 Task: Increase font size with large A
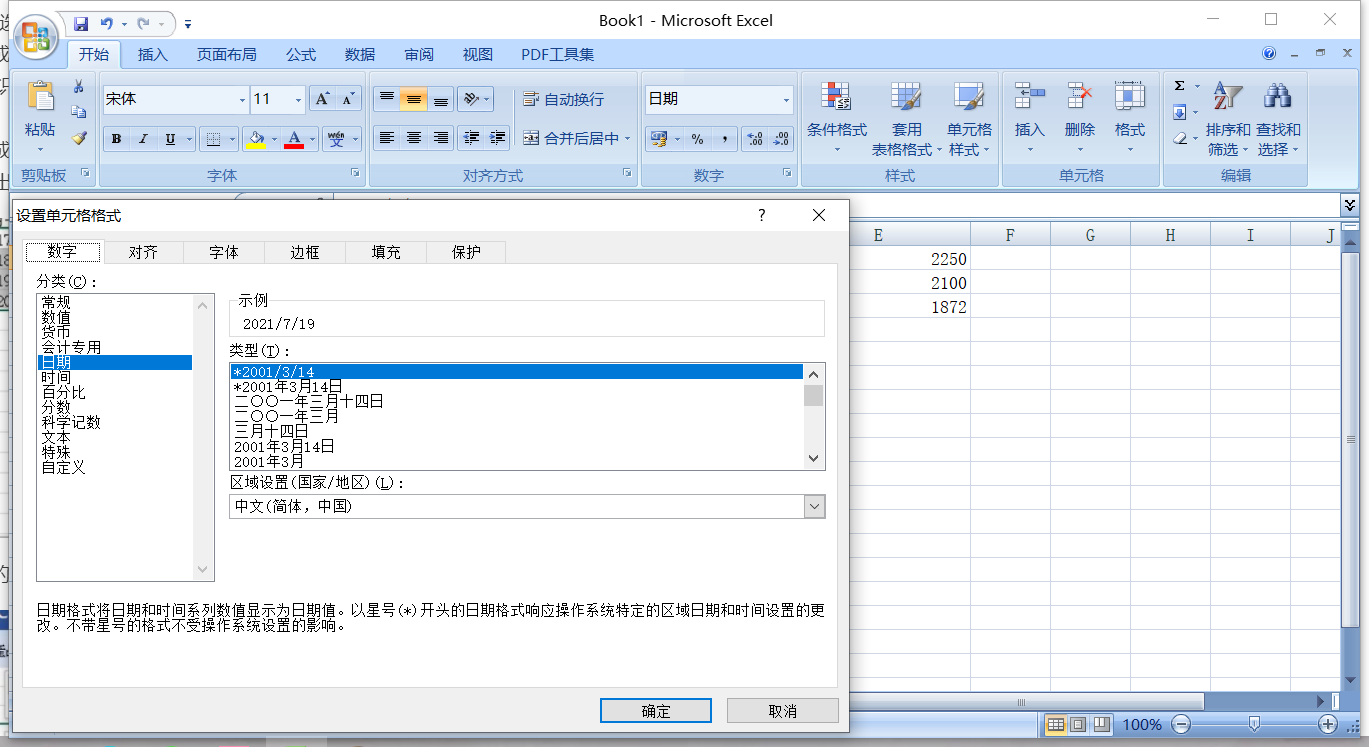coord(322,99)
